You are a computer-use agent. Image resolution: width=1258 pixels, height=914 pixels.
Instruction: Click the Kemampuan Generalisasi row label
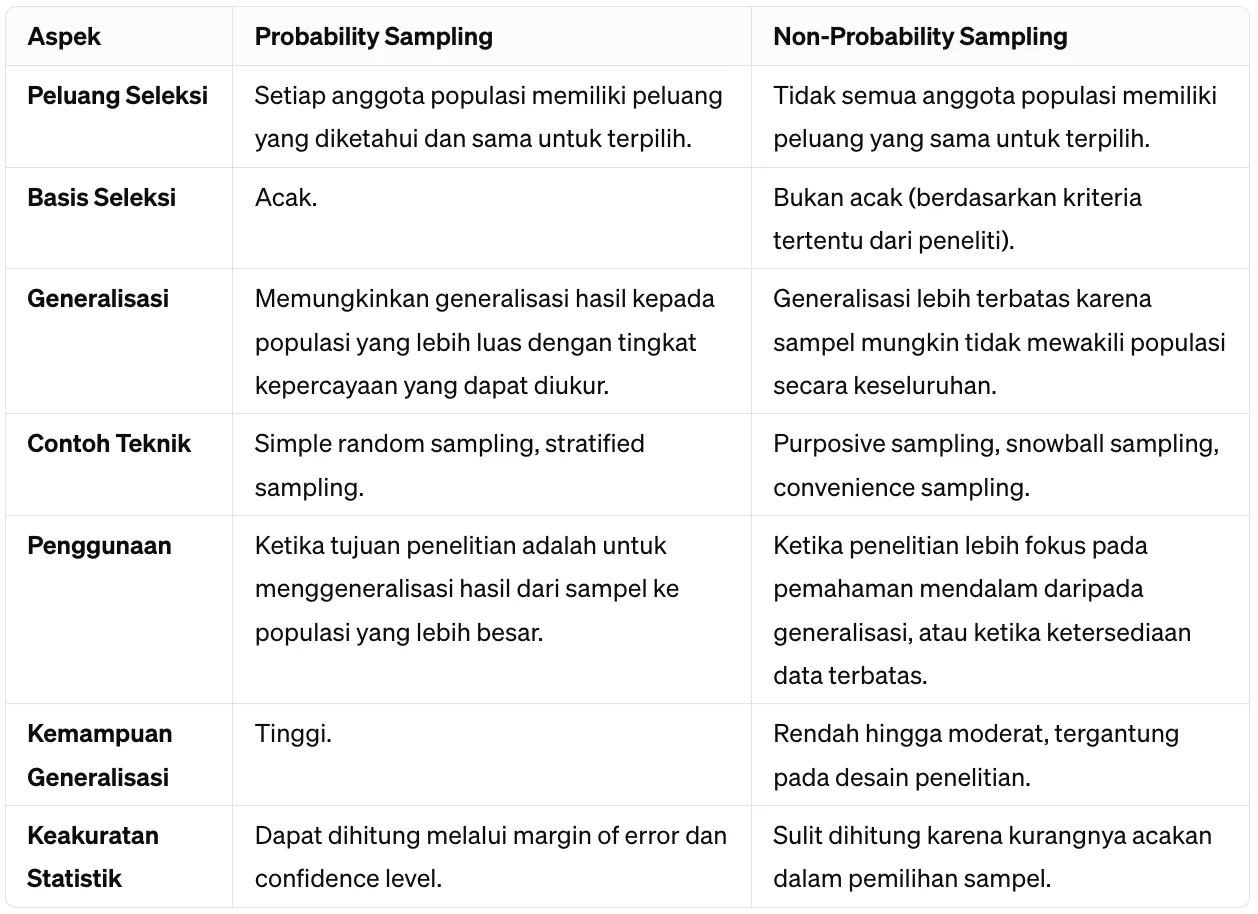[99, 755]
